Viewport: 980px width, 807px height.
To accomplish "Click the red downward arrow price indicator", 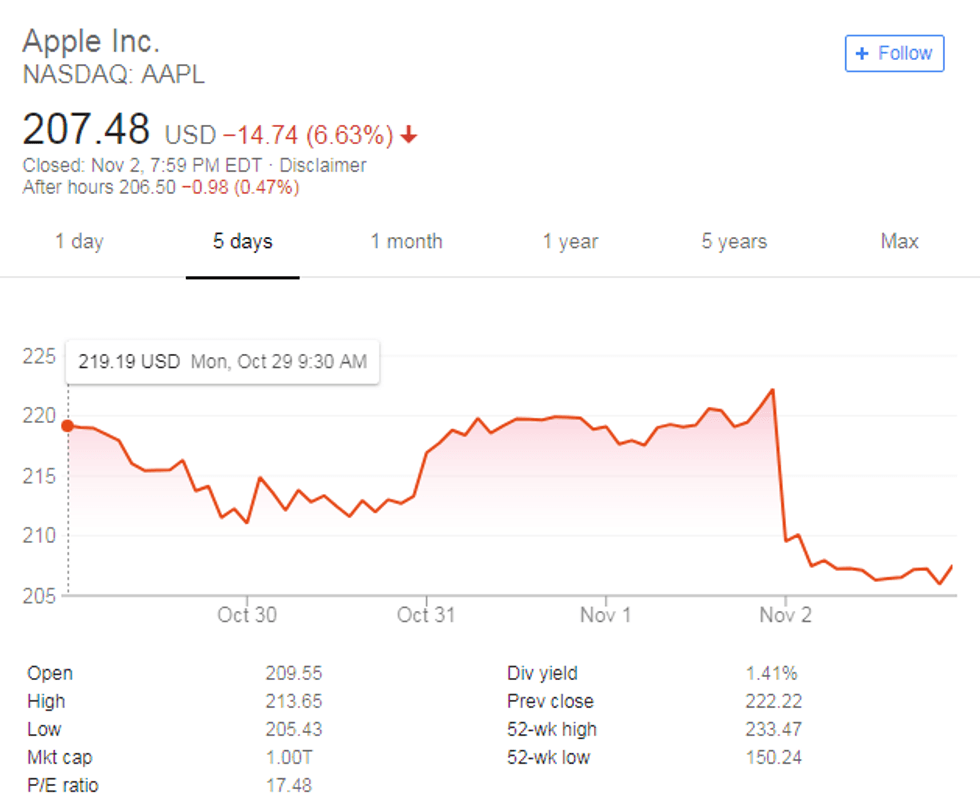I will [x=408, y=134].
